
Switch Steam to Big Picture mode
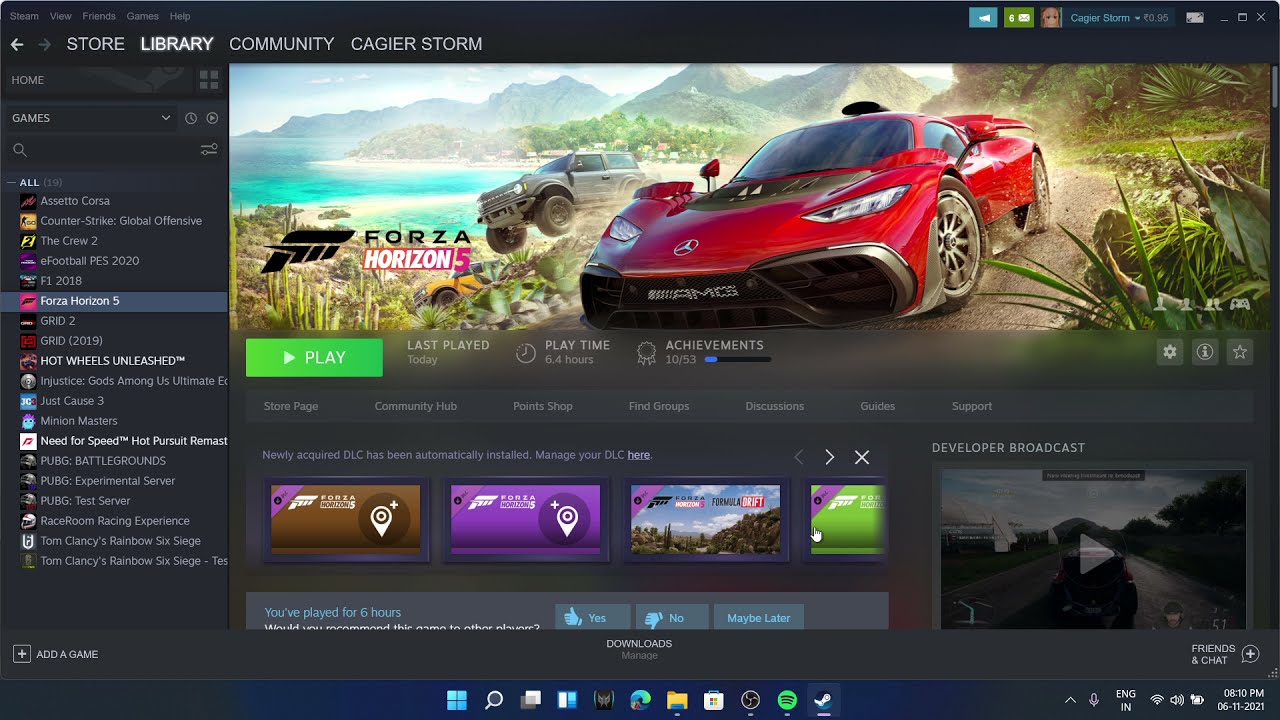1194,18
